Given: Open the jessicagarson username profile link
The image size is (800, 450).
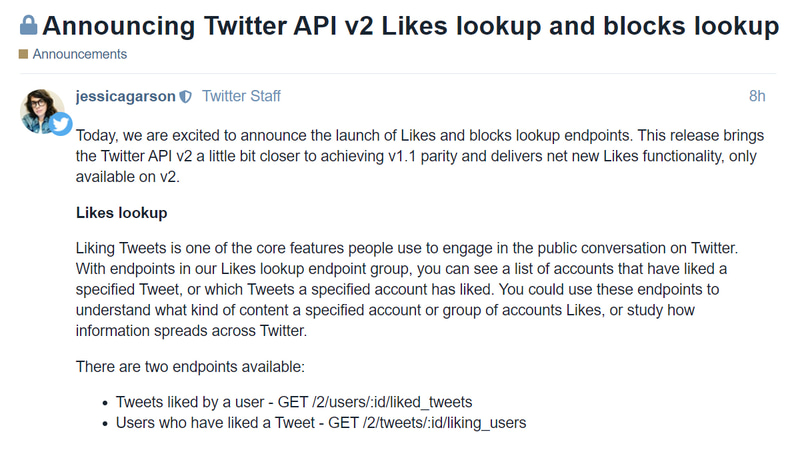Looking at the screenshot, I should (x=125, y=97).
